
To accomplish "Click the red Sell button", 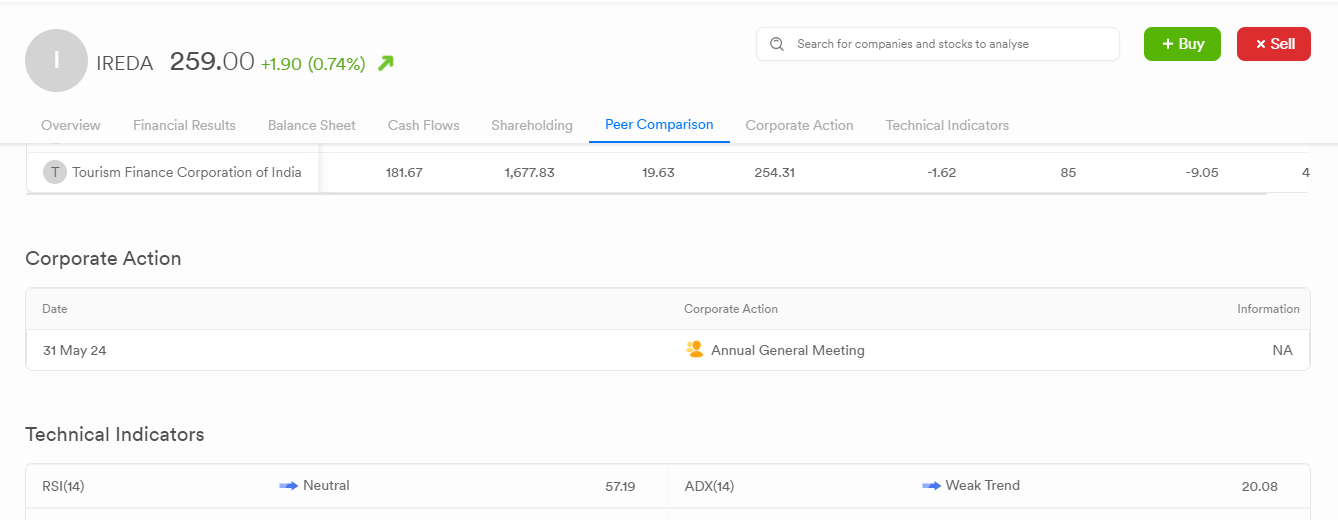I will (1274, 44).
